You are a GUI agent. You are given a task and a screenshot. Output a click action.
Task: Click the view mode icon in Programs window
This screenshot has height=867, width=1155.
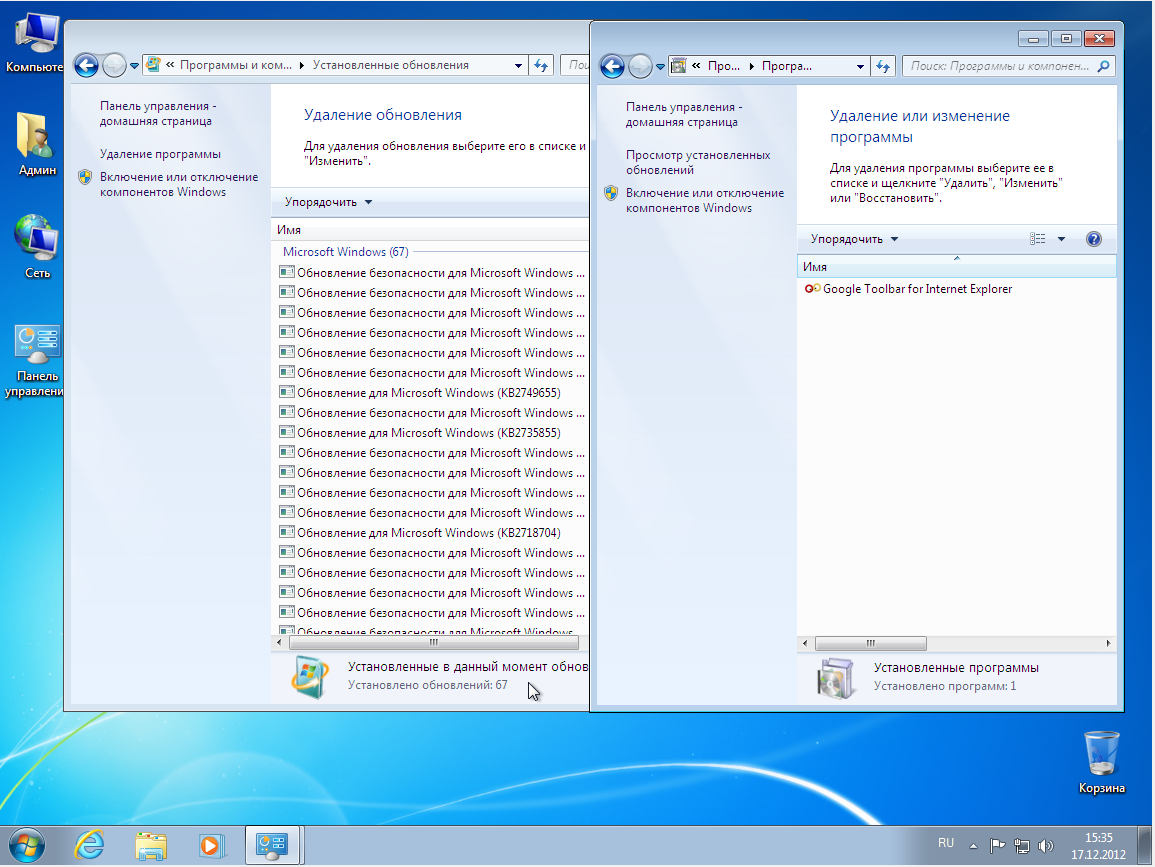pos(1038,239)
